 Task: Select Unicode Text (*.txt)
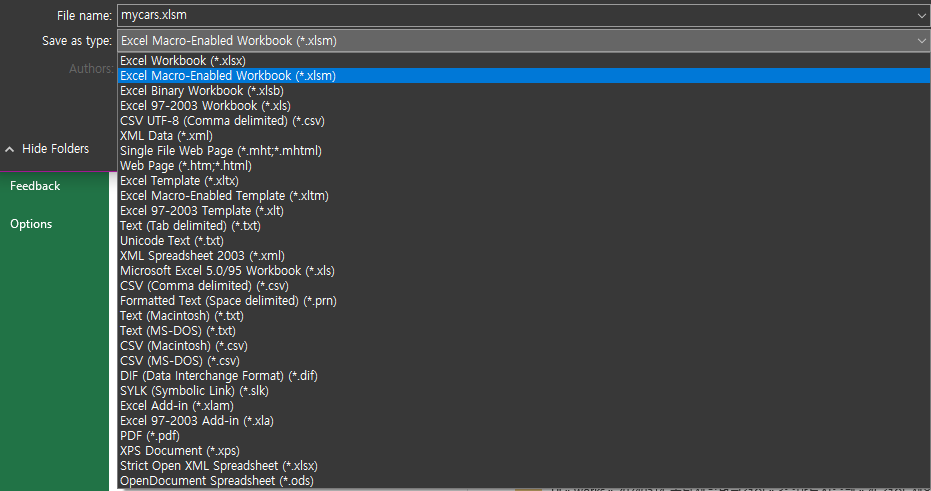coord(524,240)
